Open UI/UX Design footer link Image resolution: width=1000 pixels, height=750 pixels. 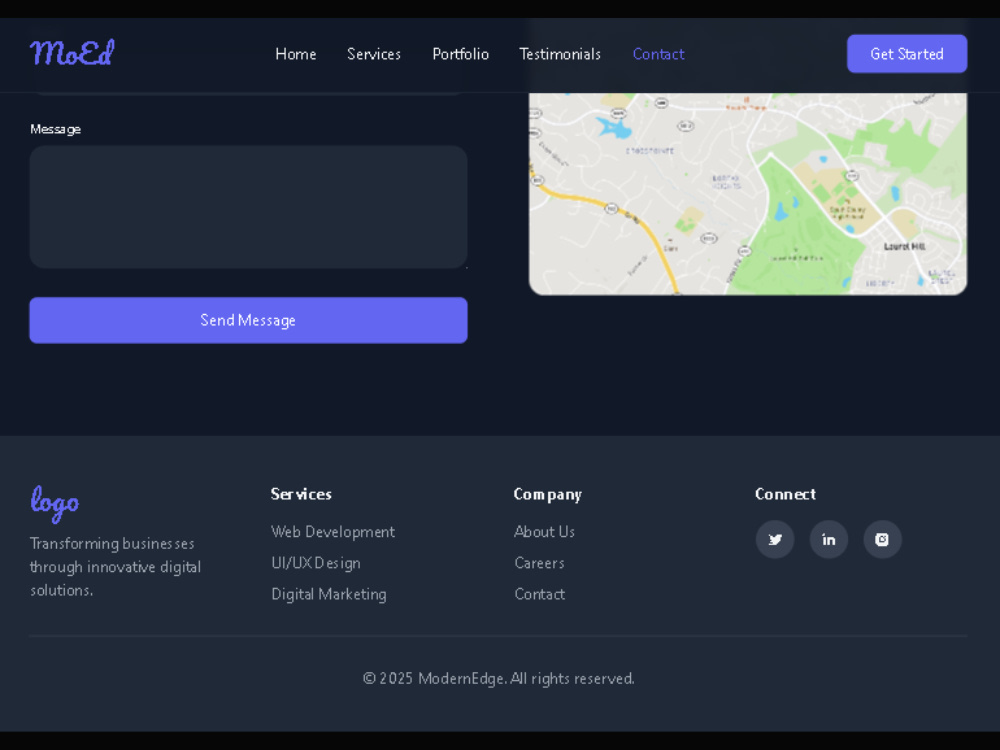click(316, 563)
